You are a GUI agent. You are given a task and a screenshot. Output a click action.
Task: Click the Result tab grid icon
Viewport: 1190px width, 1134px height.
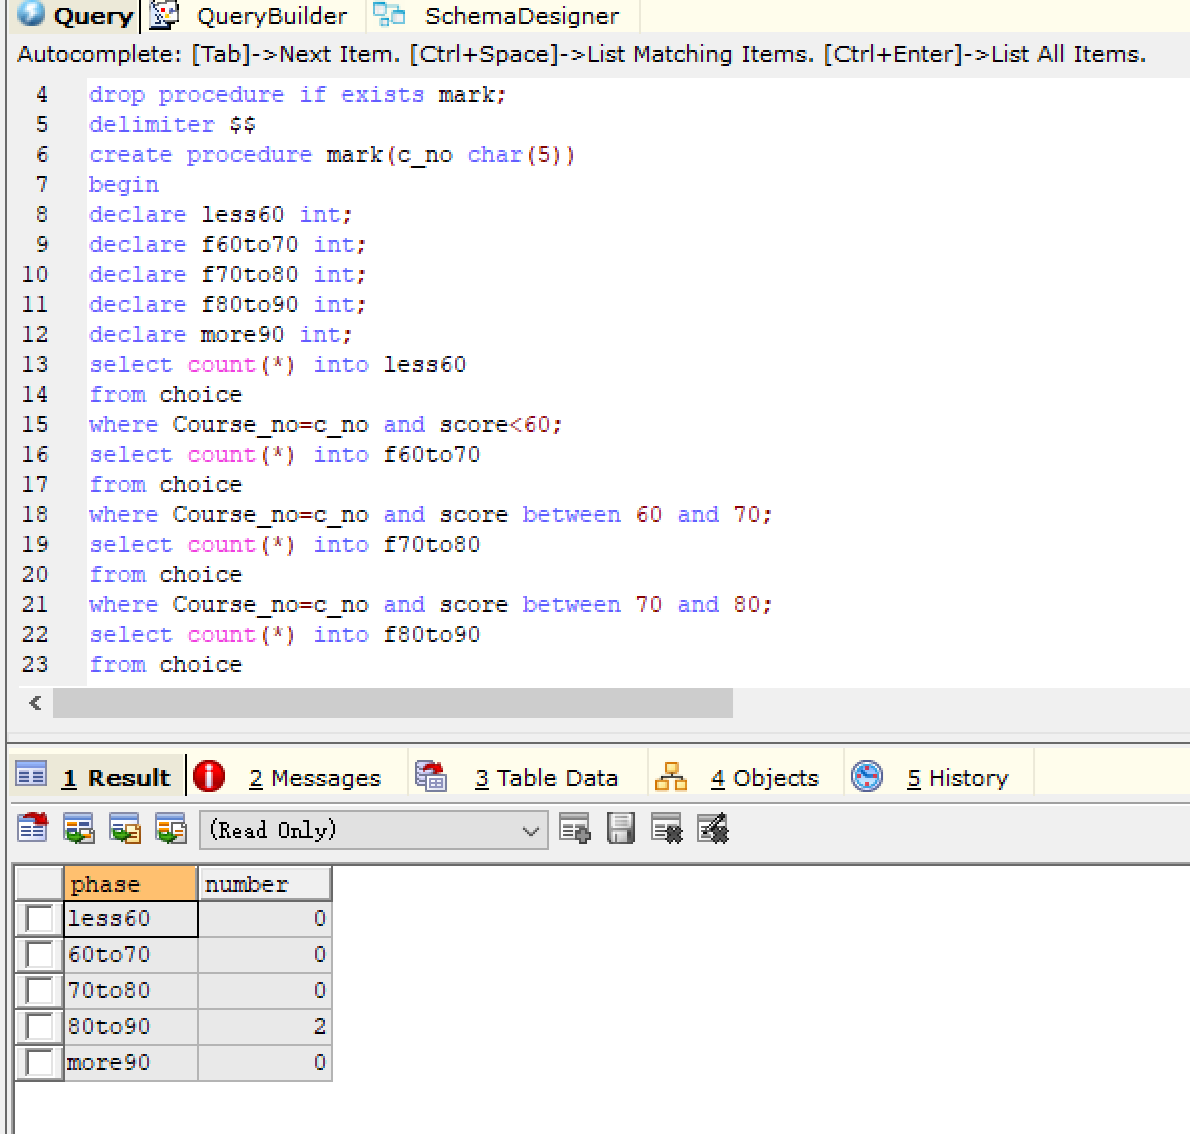(31, 775)
